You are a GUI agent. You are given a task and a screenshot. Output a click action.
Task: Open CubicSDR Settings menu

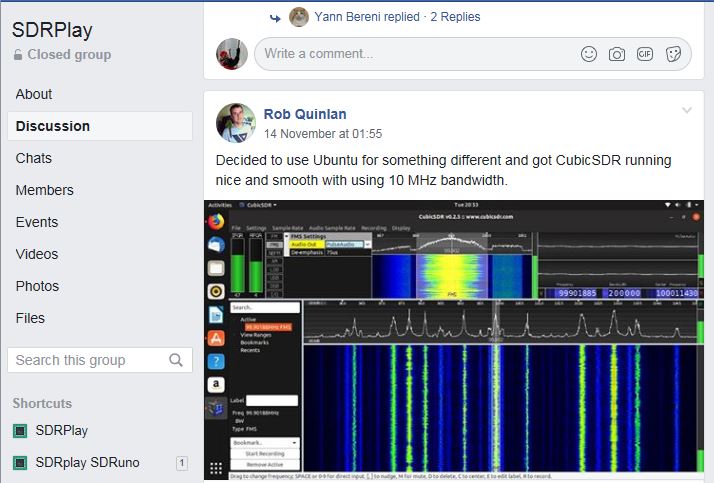[x=256, y=228]
